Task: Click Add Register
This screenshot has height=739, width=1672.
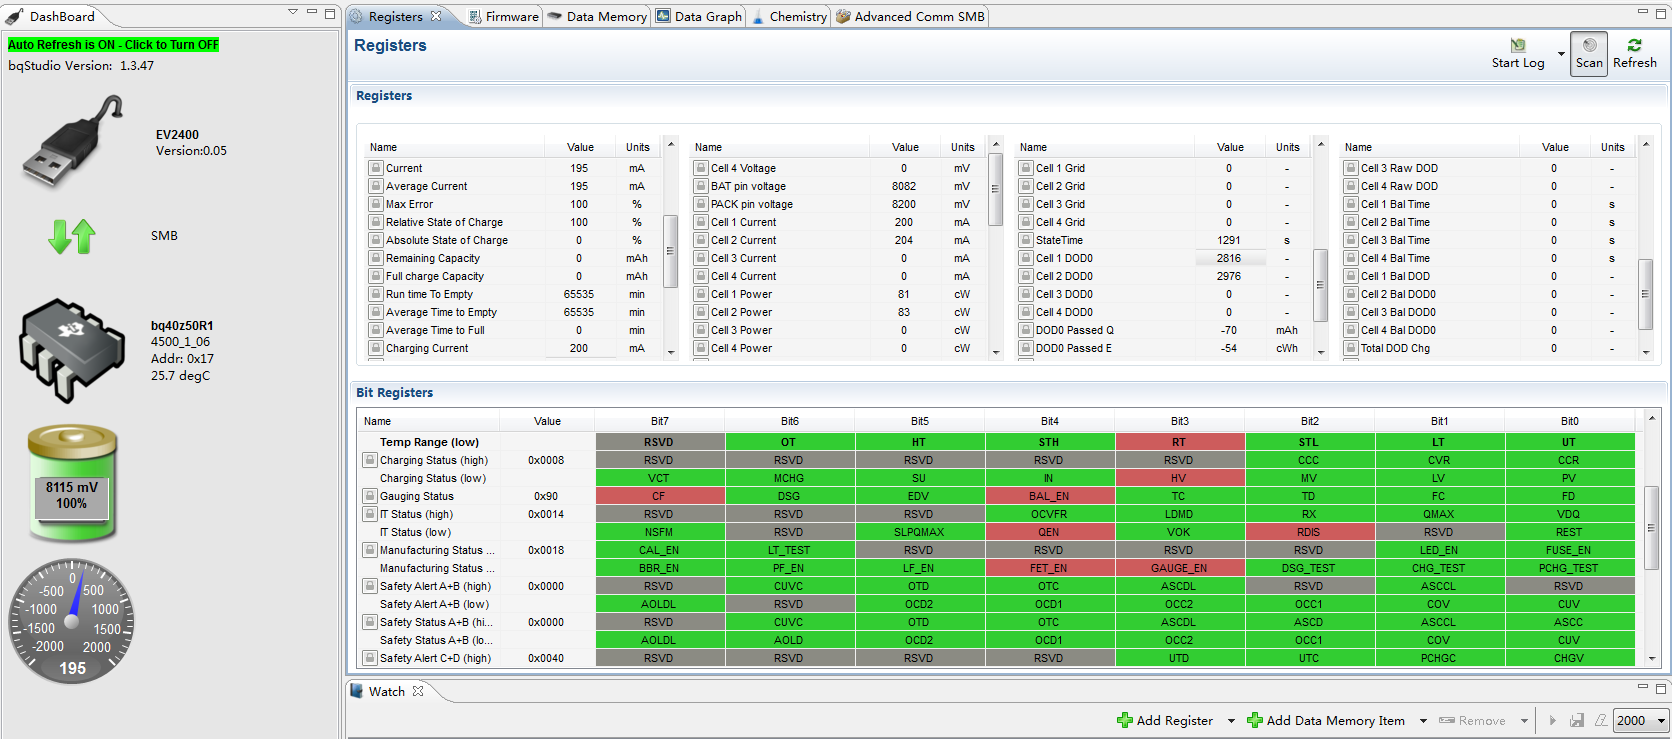Action: 1165,720
